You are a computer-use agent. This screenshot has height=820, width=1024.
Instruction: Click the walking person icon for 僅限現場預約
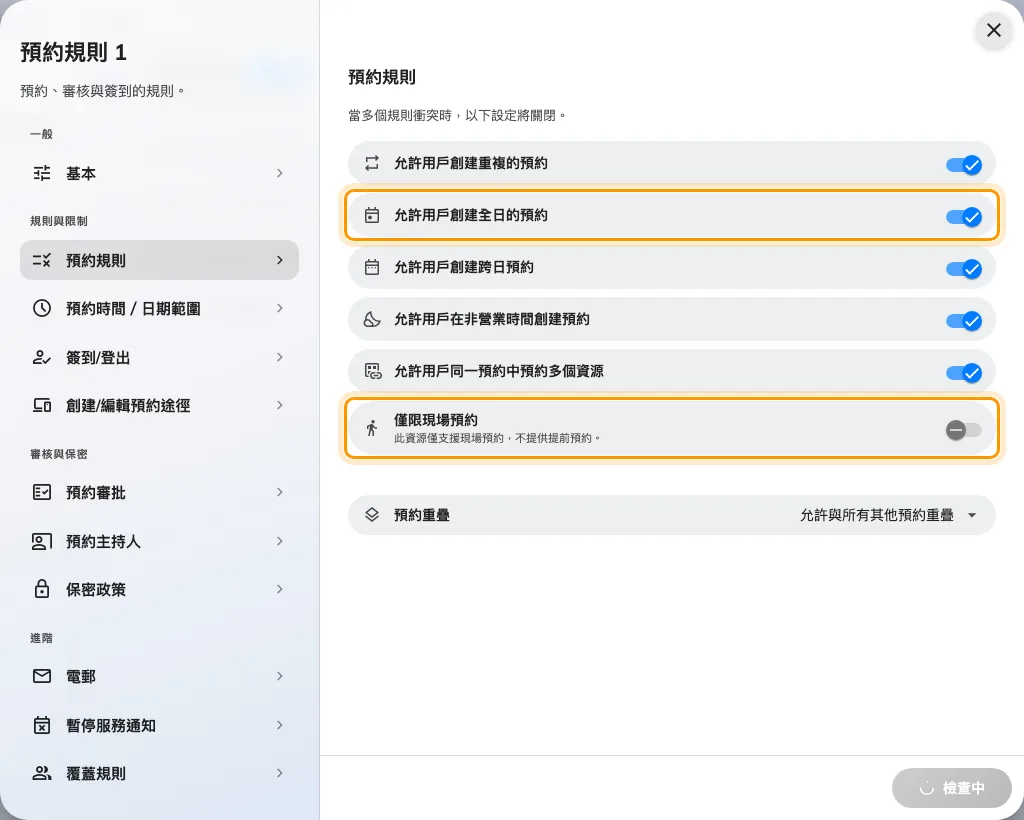click(372, 428)
